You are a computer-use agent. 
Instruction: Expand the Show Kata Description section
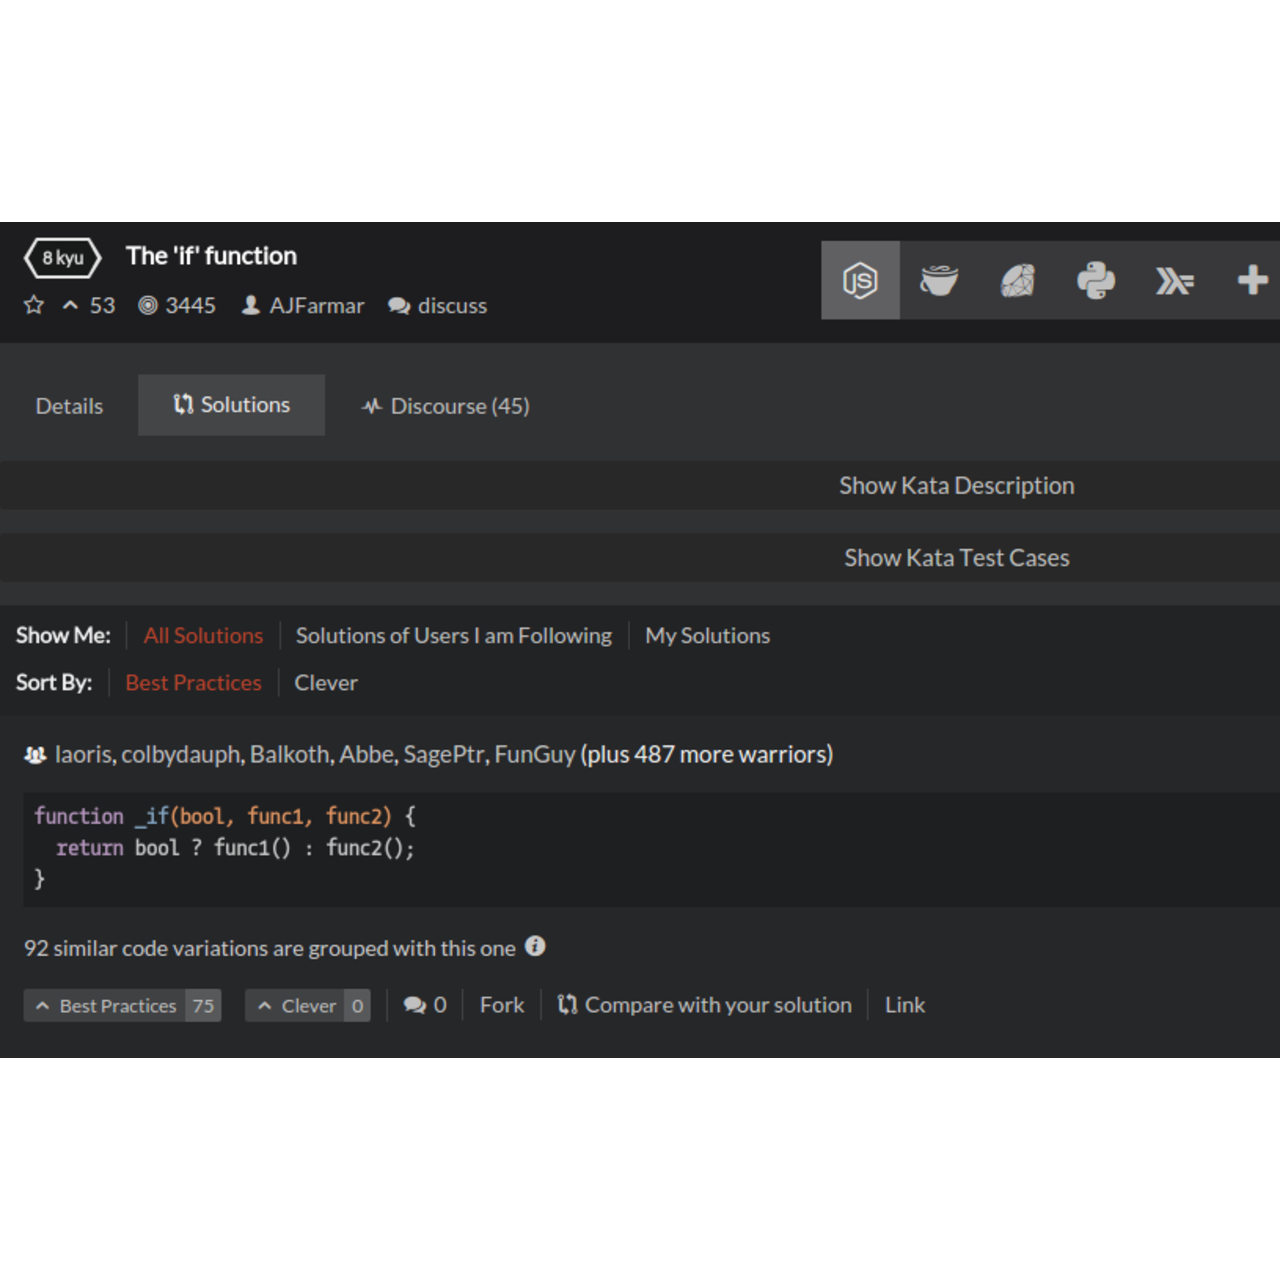tap(956, 485)
